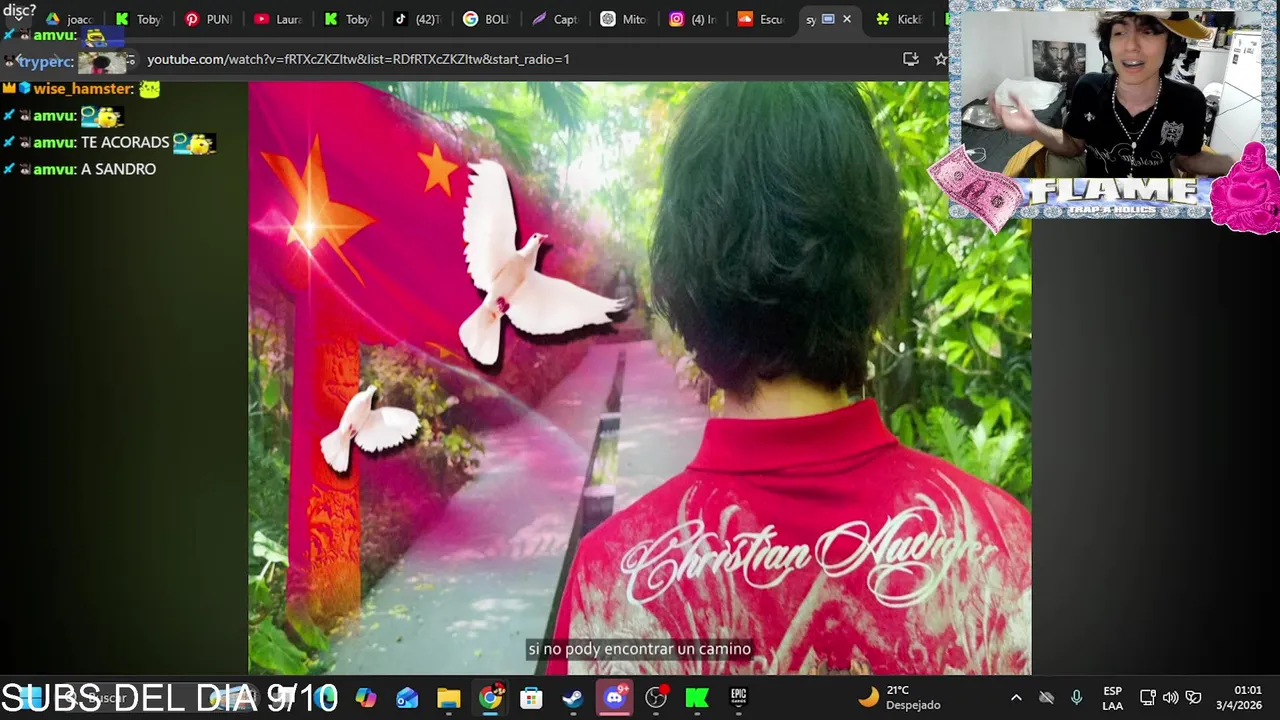Open Steam from the taskbar
This screenshot has width=1280, height=720.
573,698
